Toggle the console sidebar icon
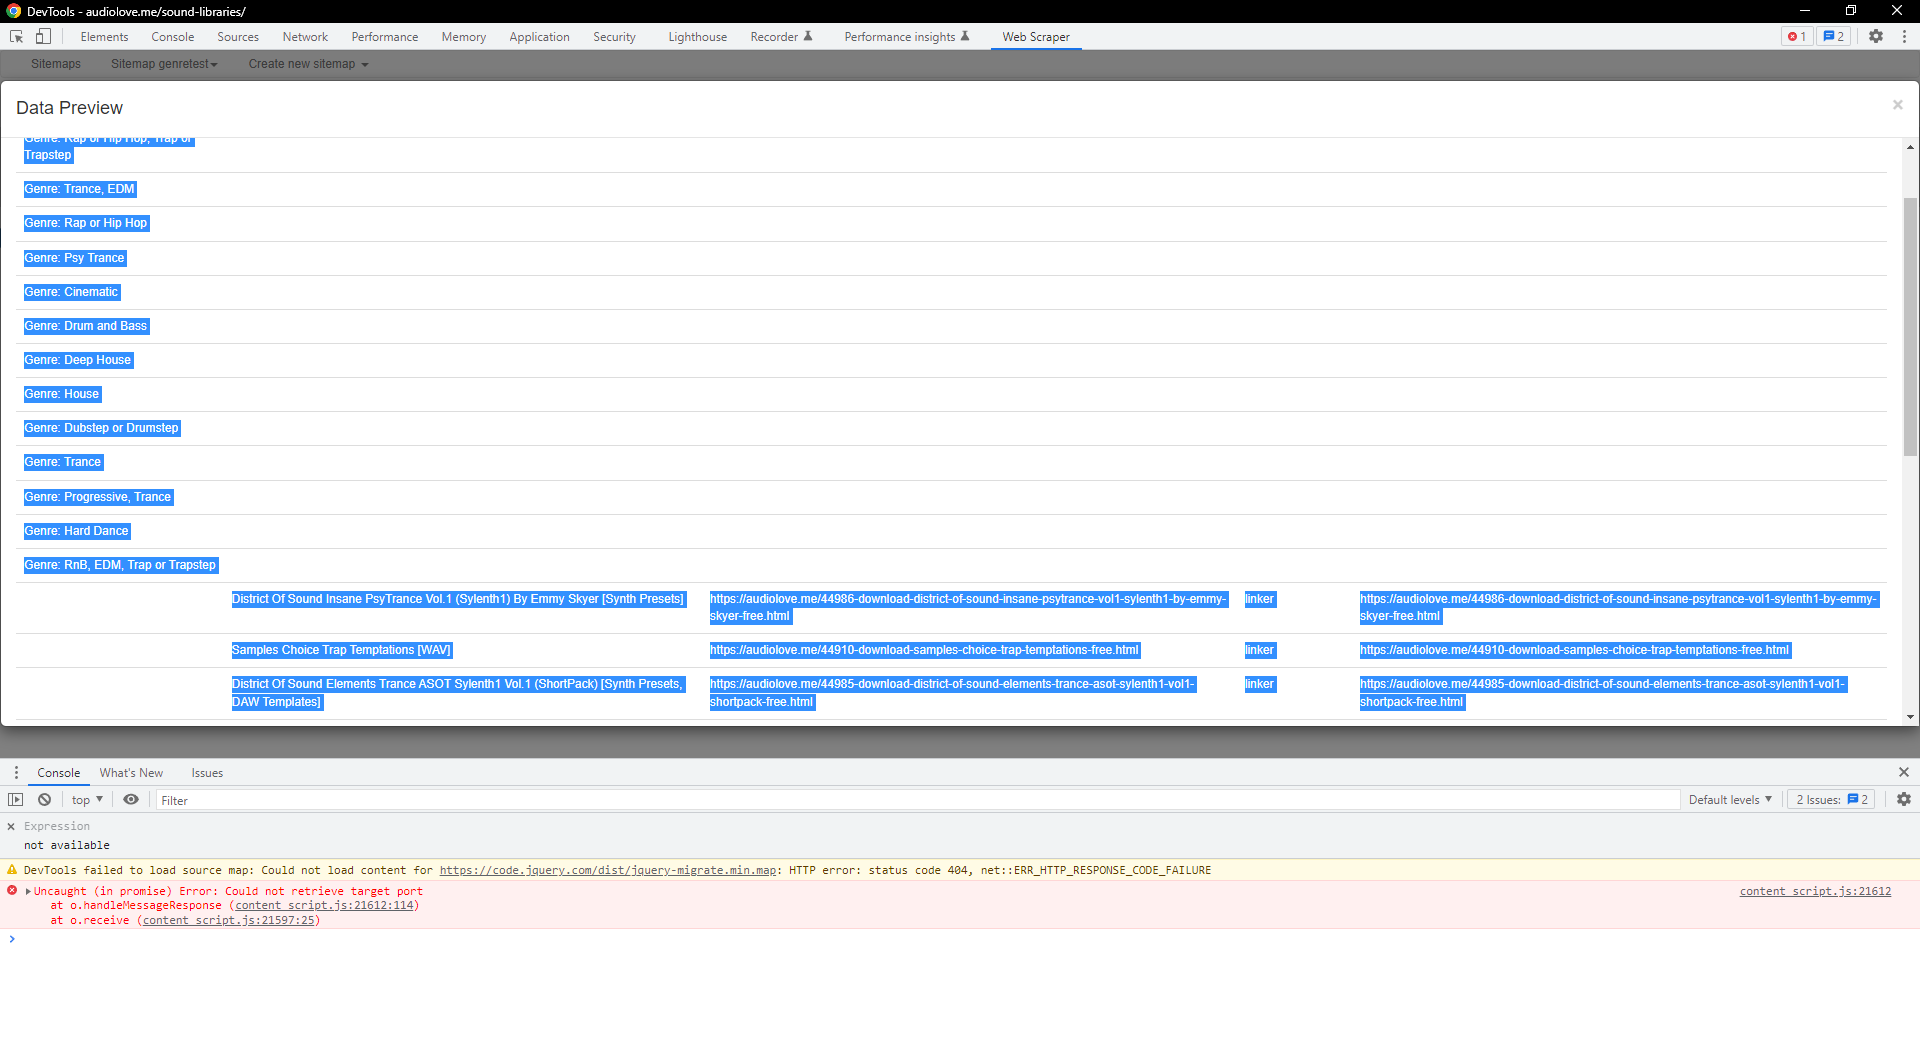The height and width of the screenshot is (1040, 1920). 15,800
